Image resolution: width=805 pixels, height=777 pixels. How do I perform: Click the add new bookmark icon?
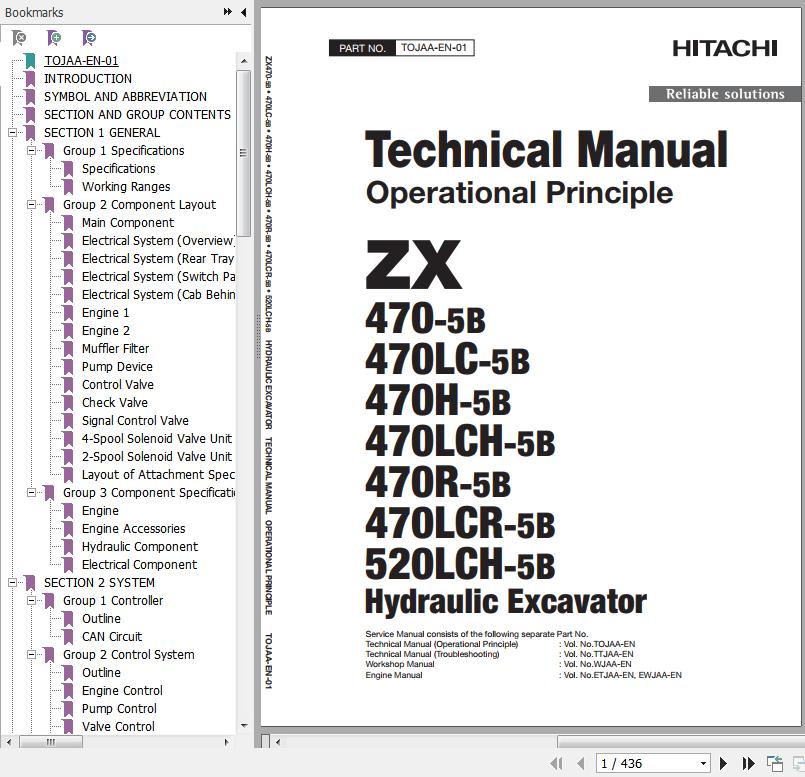point(53,37)
